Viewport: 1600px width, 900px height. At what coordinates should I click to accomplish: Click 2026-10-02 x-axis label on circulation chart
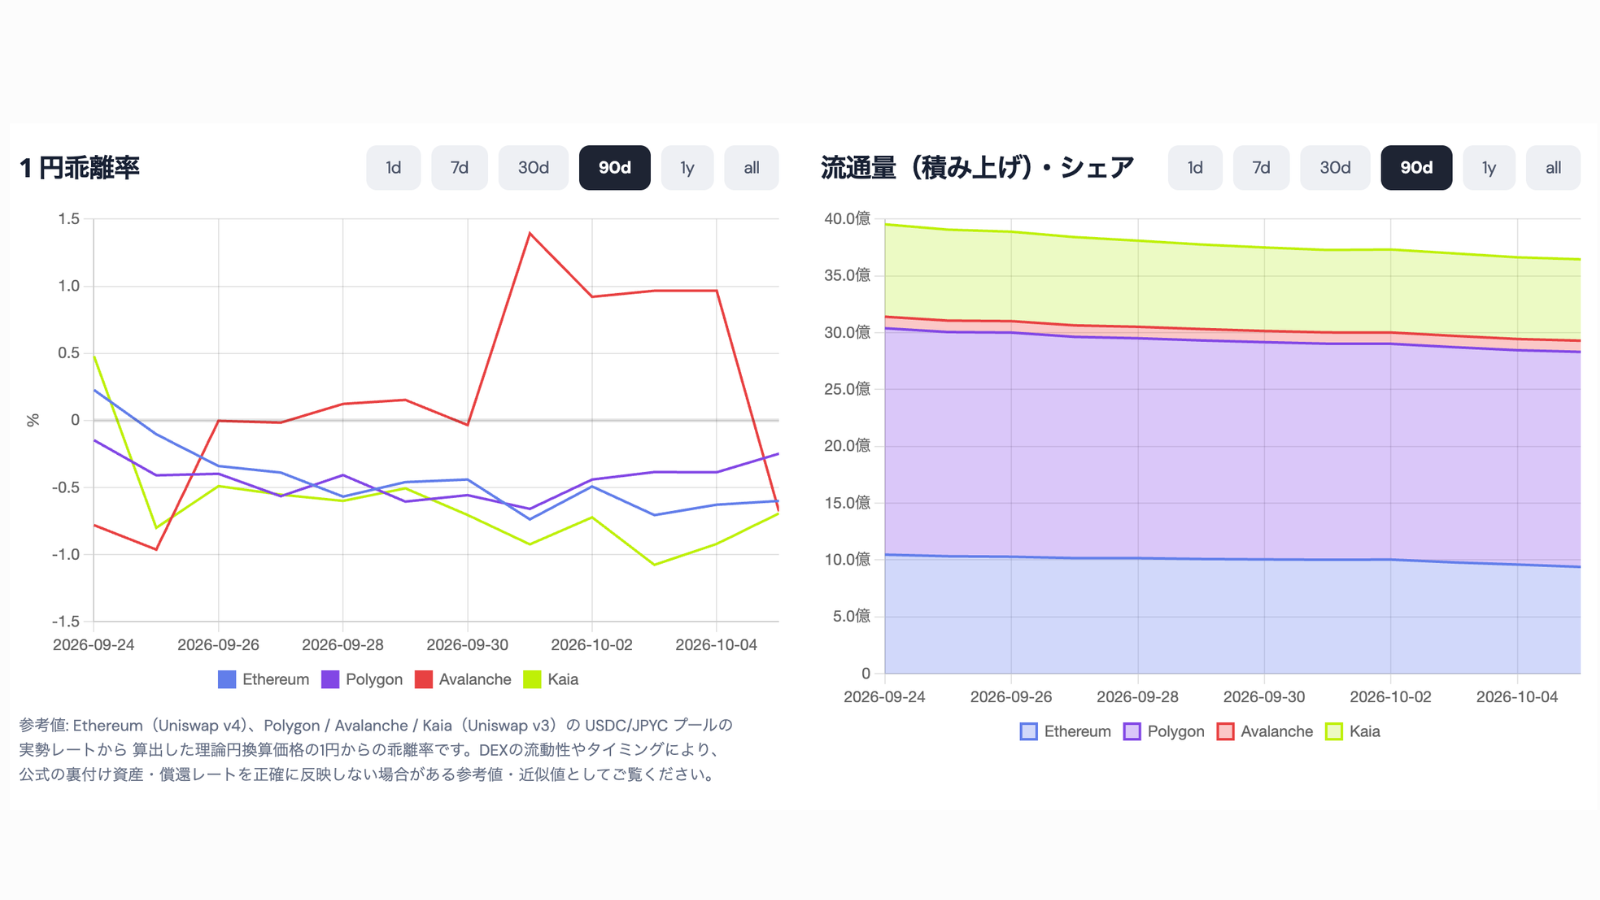pos(1390,697)
